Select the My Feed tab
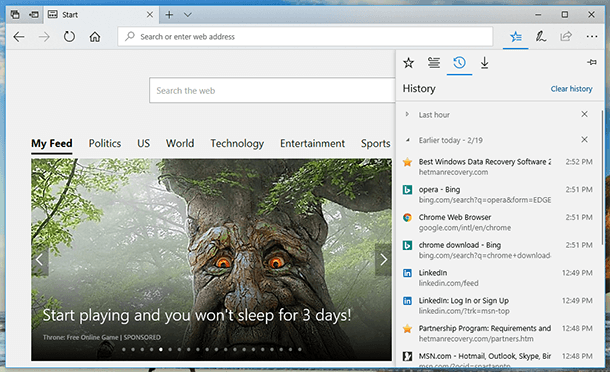 [x=52, y=144]
